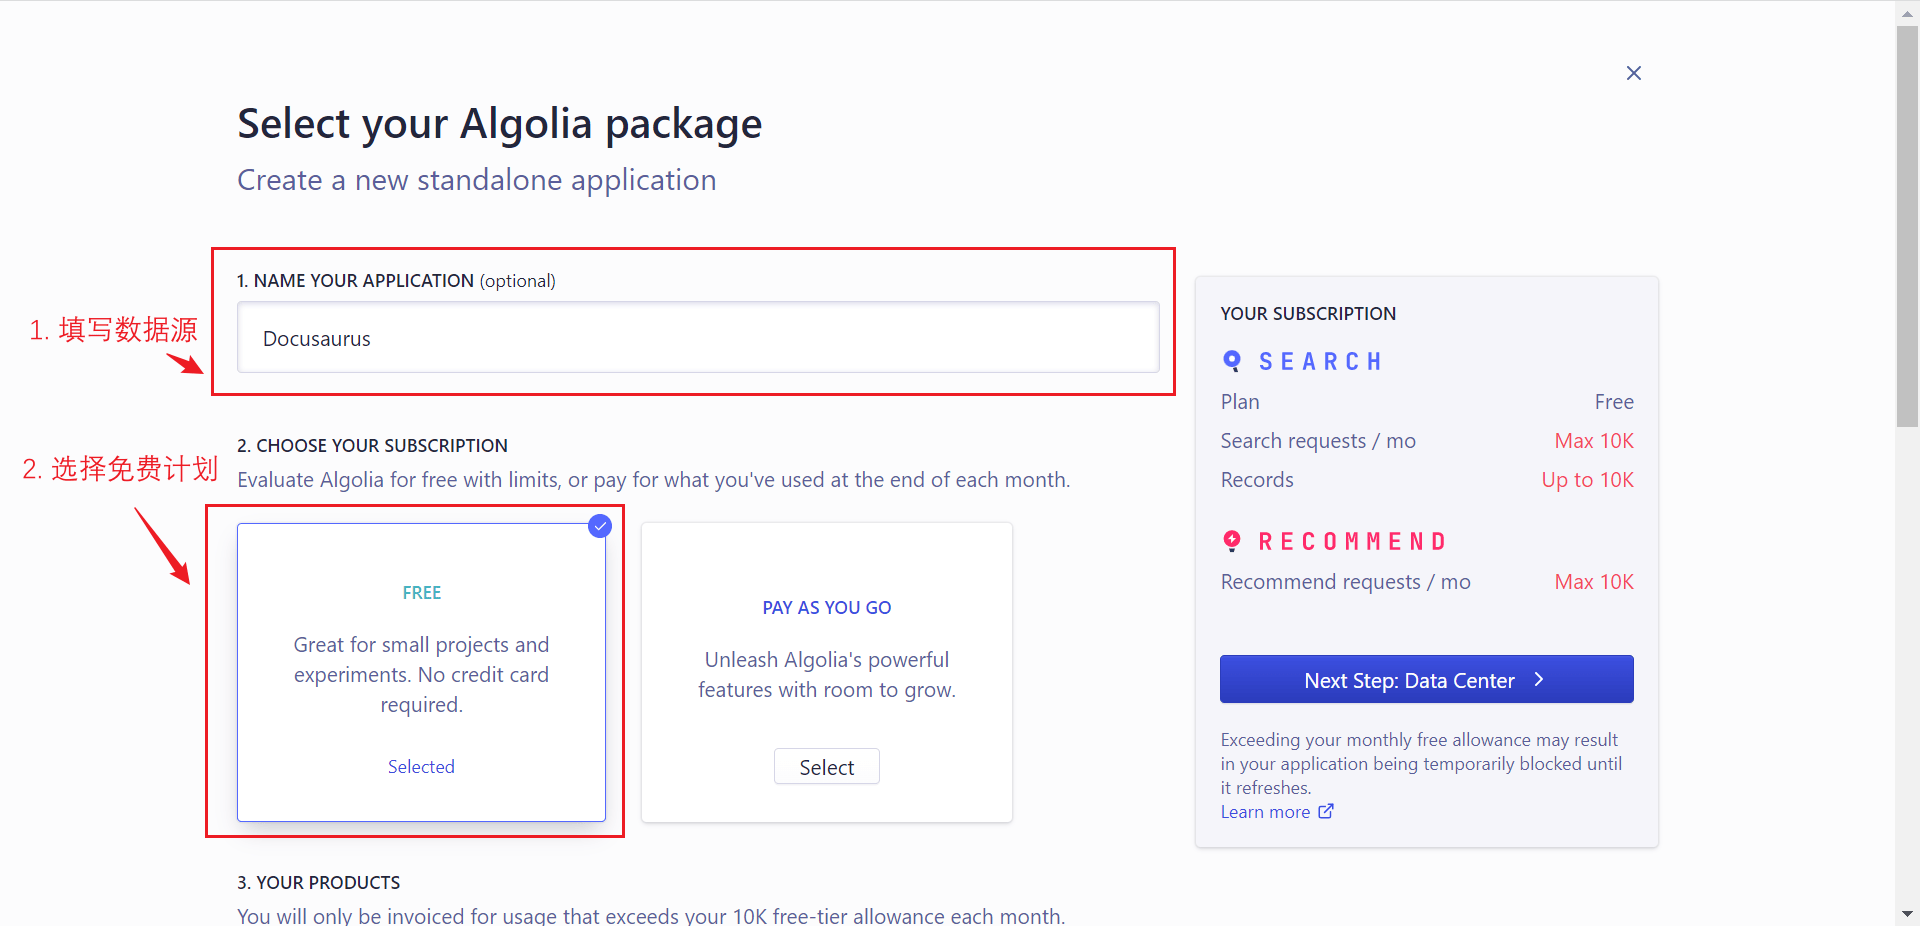The image size is (1920, 926).
Task: Click the SEARCH heading in subscription summary
Action: tap(1320, 361)
